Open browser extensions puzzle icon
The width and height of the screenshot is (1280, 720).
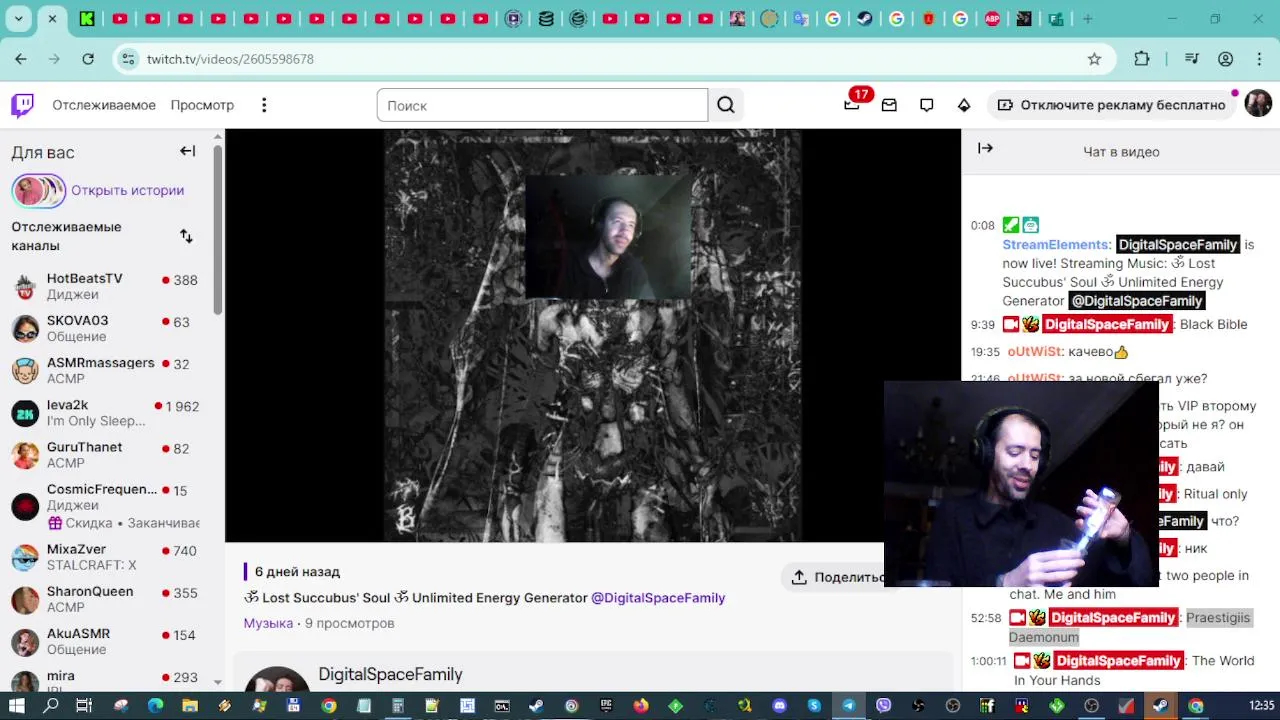point(1142,59)
